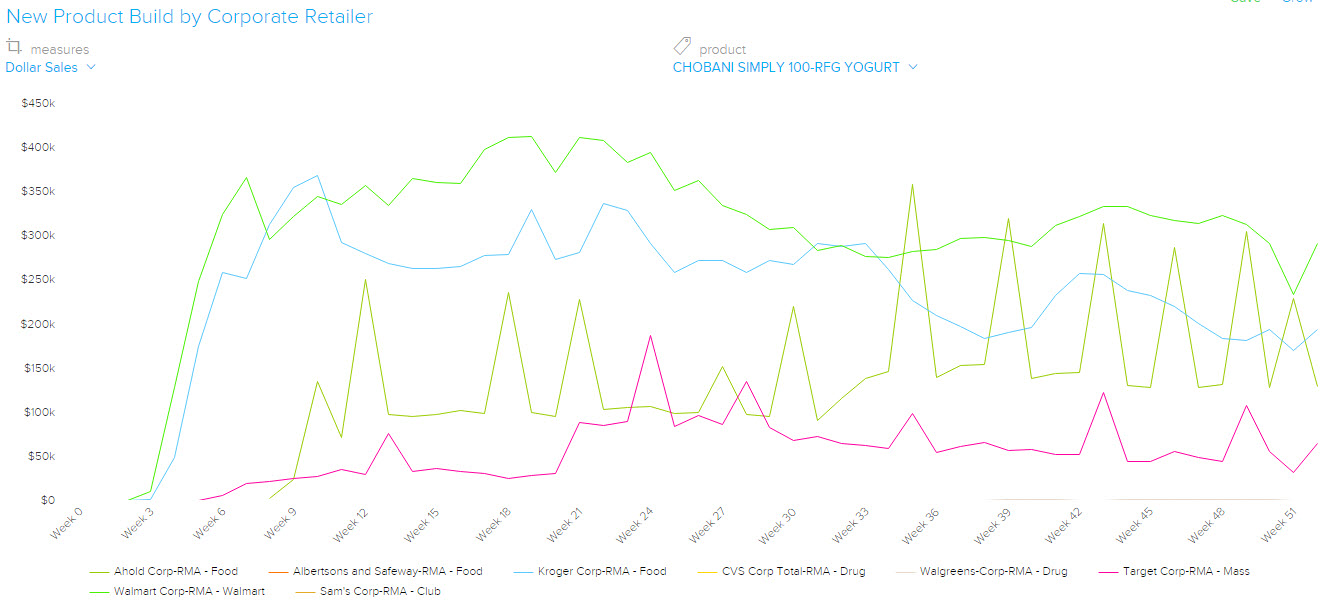Click the $0 y-axis label
This screenshot has width=1333, height=602.
tap(47, 500)
